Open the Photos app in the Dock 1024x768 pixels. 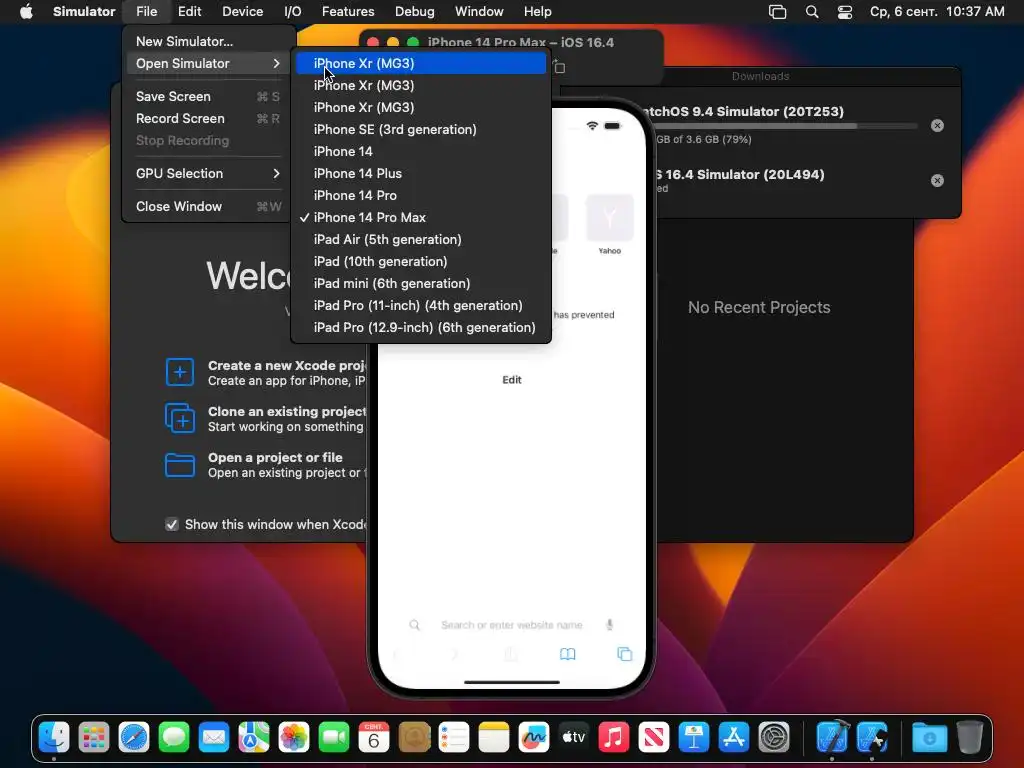click(x=294, y=738)
